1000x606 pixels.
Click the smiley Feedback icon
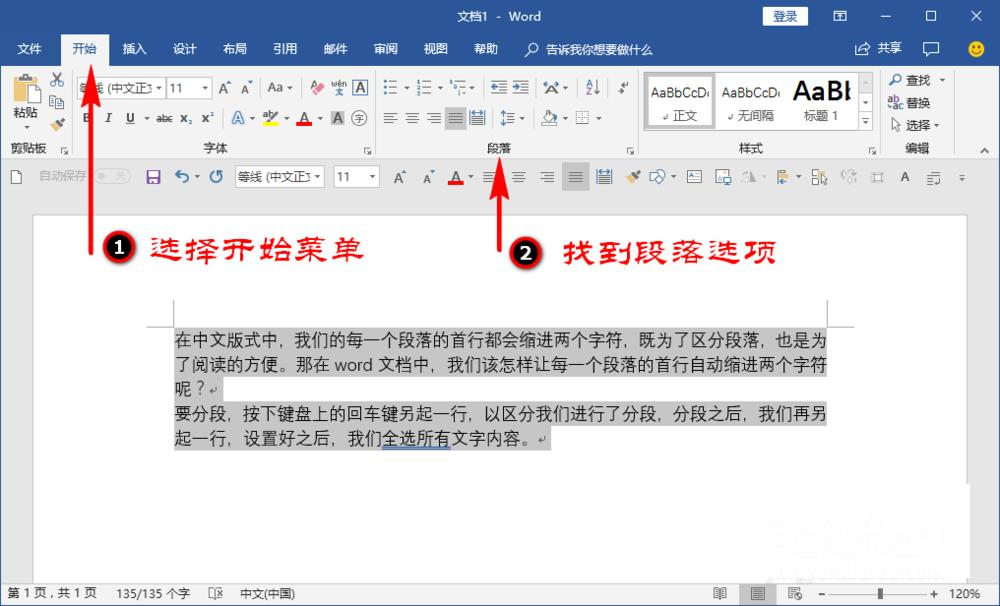click(976, 48)
